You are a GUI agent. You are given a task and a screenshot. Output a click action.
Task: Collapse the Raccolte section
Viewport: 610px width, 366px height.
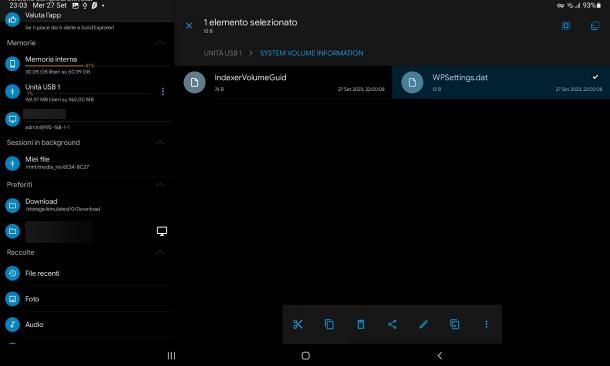pos(160,253)
